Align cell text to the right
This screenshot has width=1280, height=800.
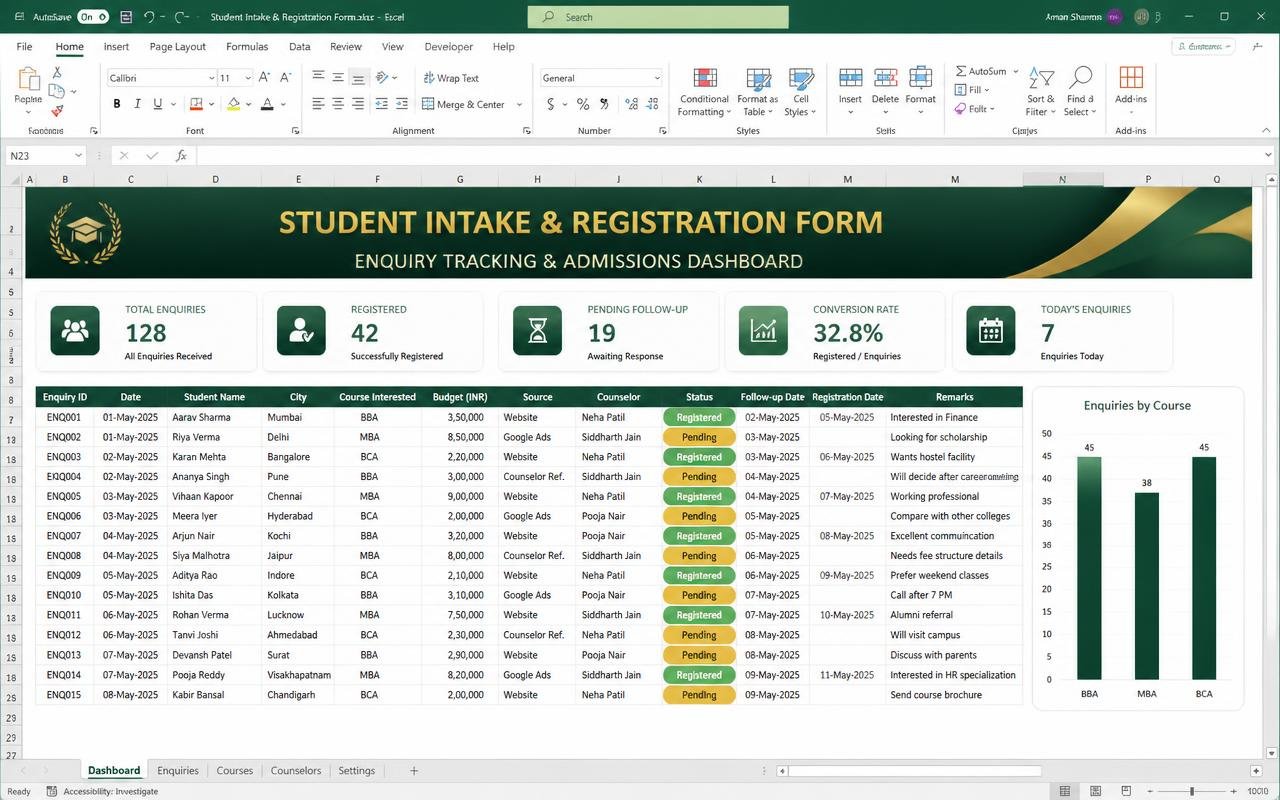359,104
